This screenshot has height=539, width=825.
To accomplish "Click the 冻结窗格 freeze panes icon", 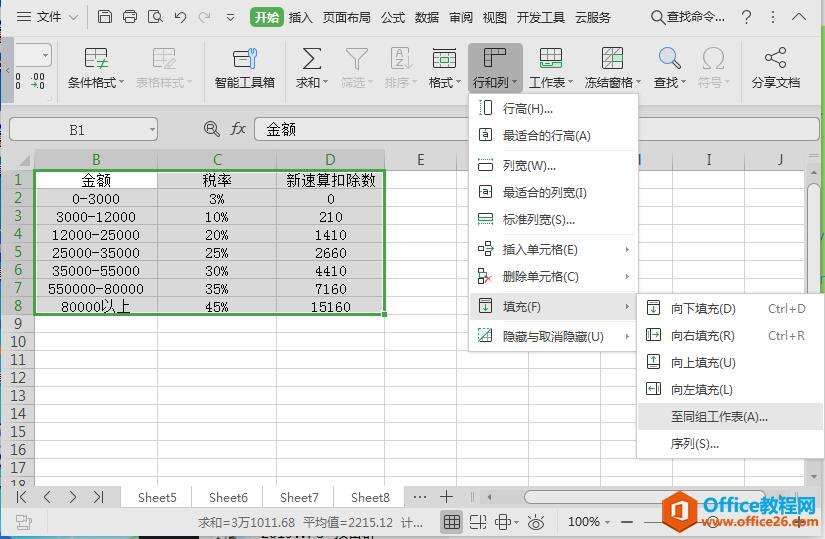I will [x=611, y=59].
